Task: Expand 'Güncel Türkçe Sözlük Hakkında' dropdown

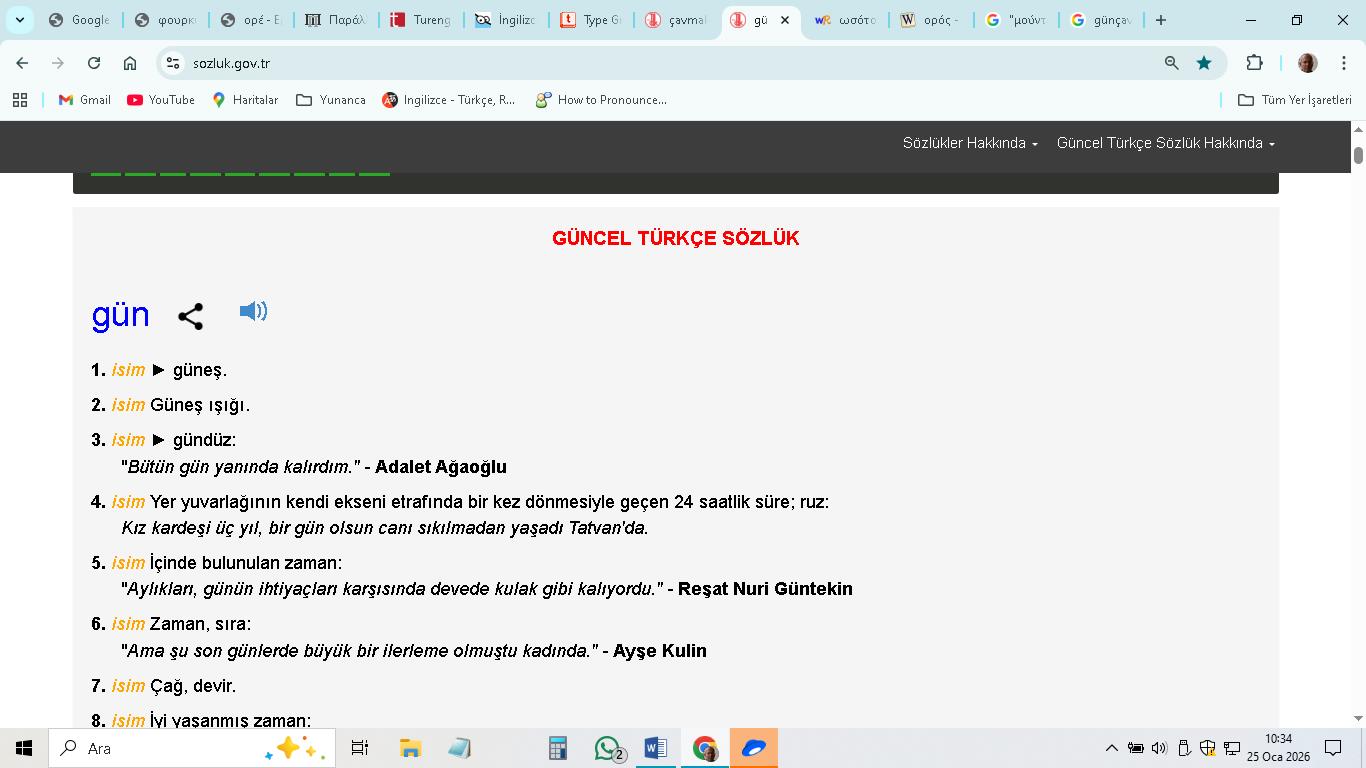Action: [x=1165, y=143]
